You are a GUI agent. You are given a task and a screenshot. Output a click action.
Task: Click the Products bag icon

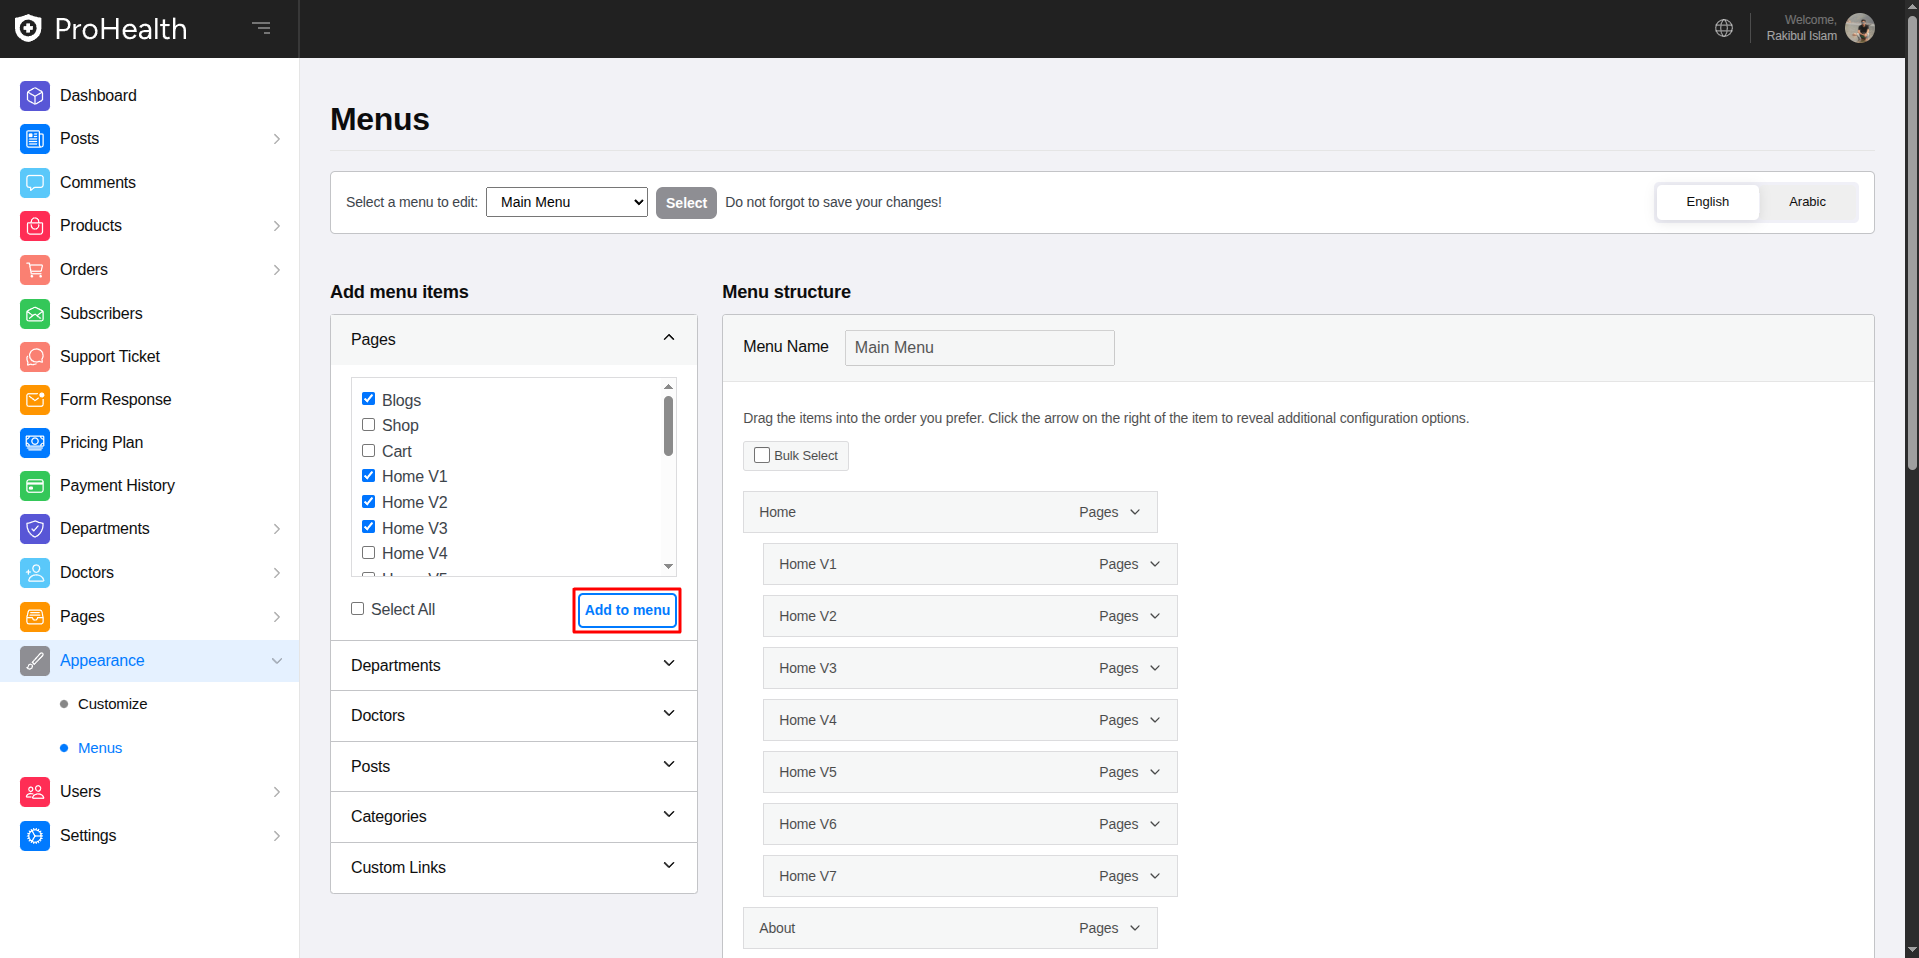pyautogui.click(x=35, y=226)
